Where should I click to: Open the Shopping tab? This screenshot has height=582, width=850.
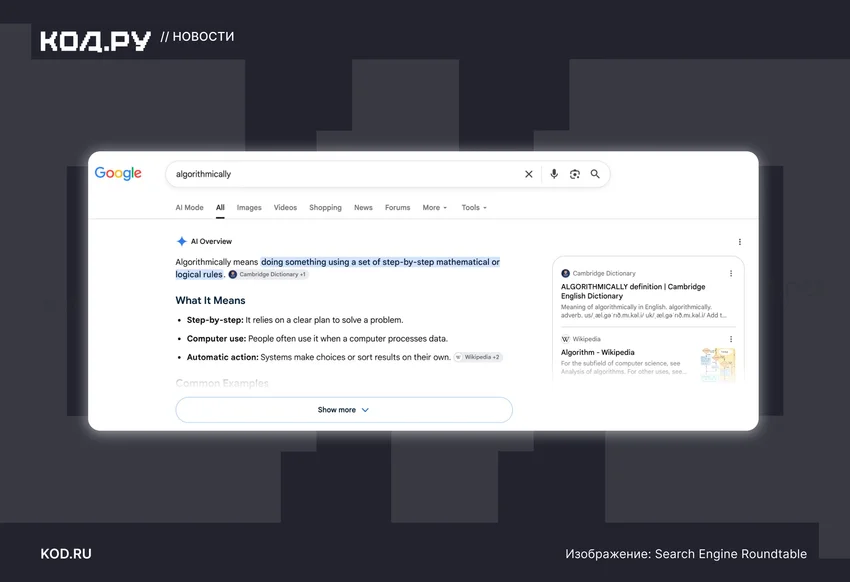point(325,208)
